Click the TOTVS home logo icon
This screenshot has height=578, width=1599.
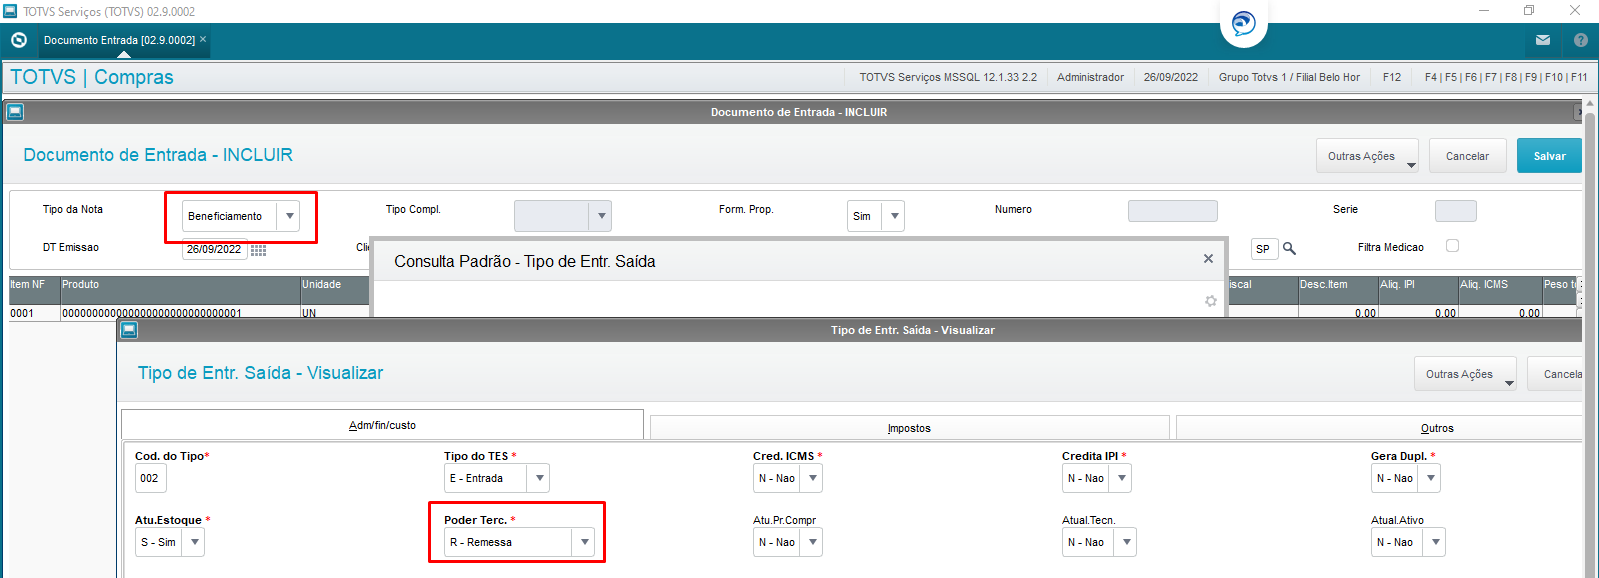pos(18,40)
